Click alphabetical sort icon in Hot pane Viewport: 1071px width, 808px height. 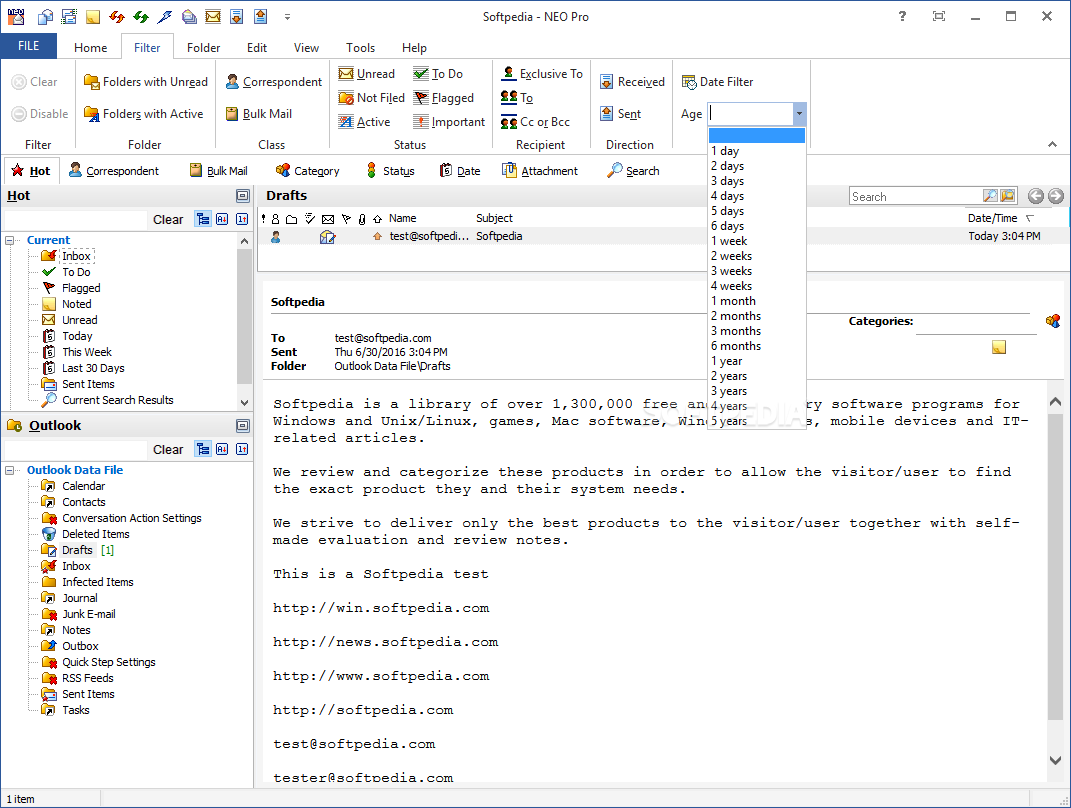222,219
